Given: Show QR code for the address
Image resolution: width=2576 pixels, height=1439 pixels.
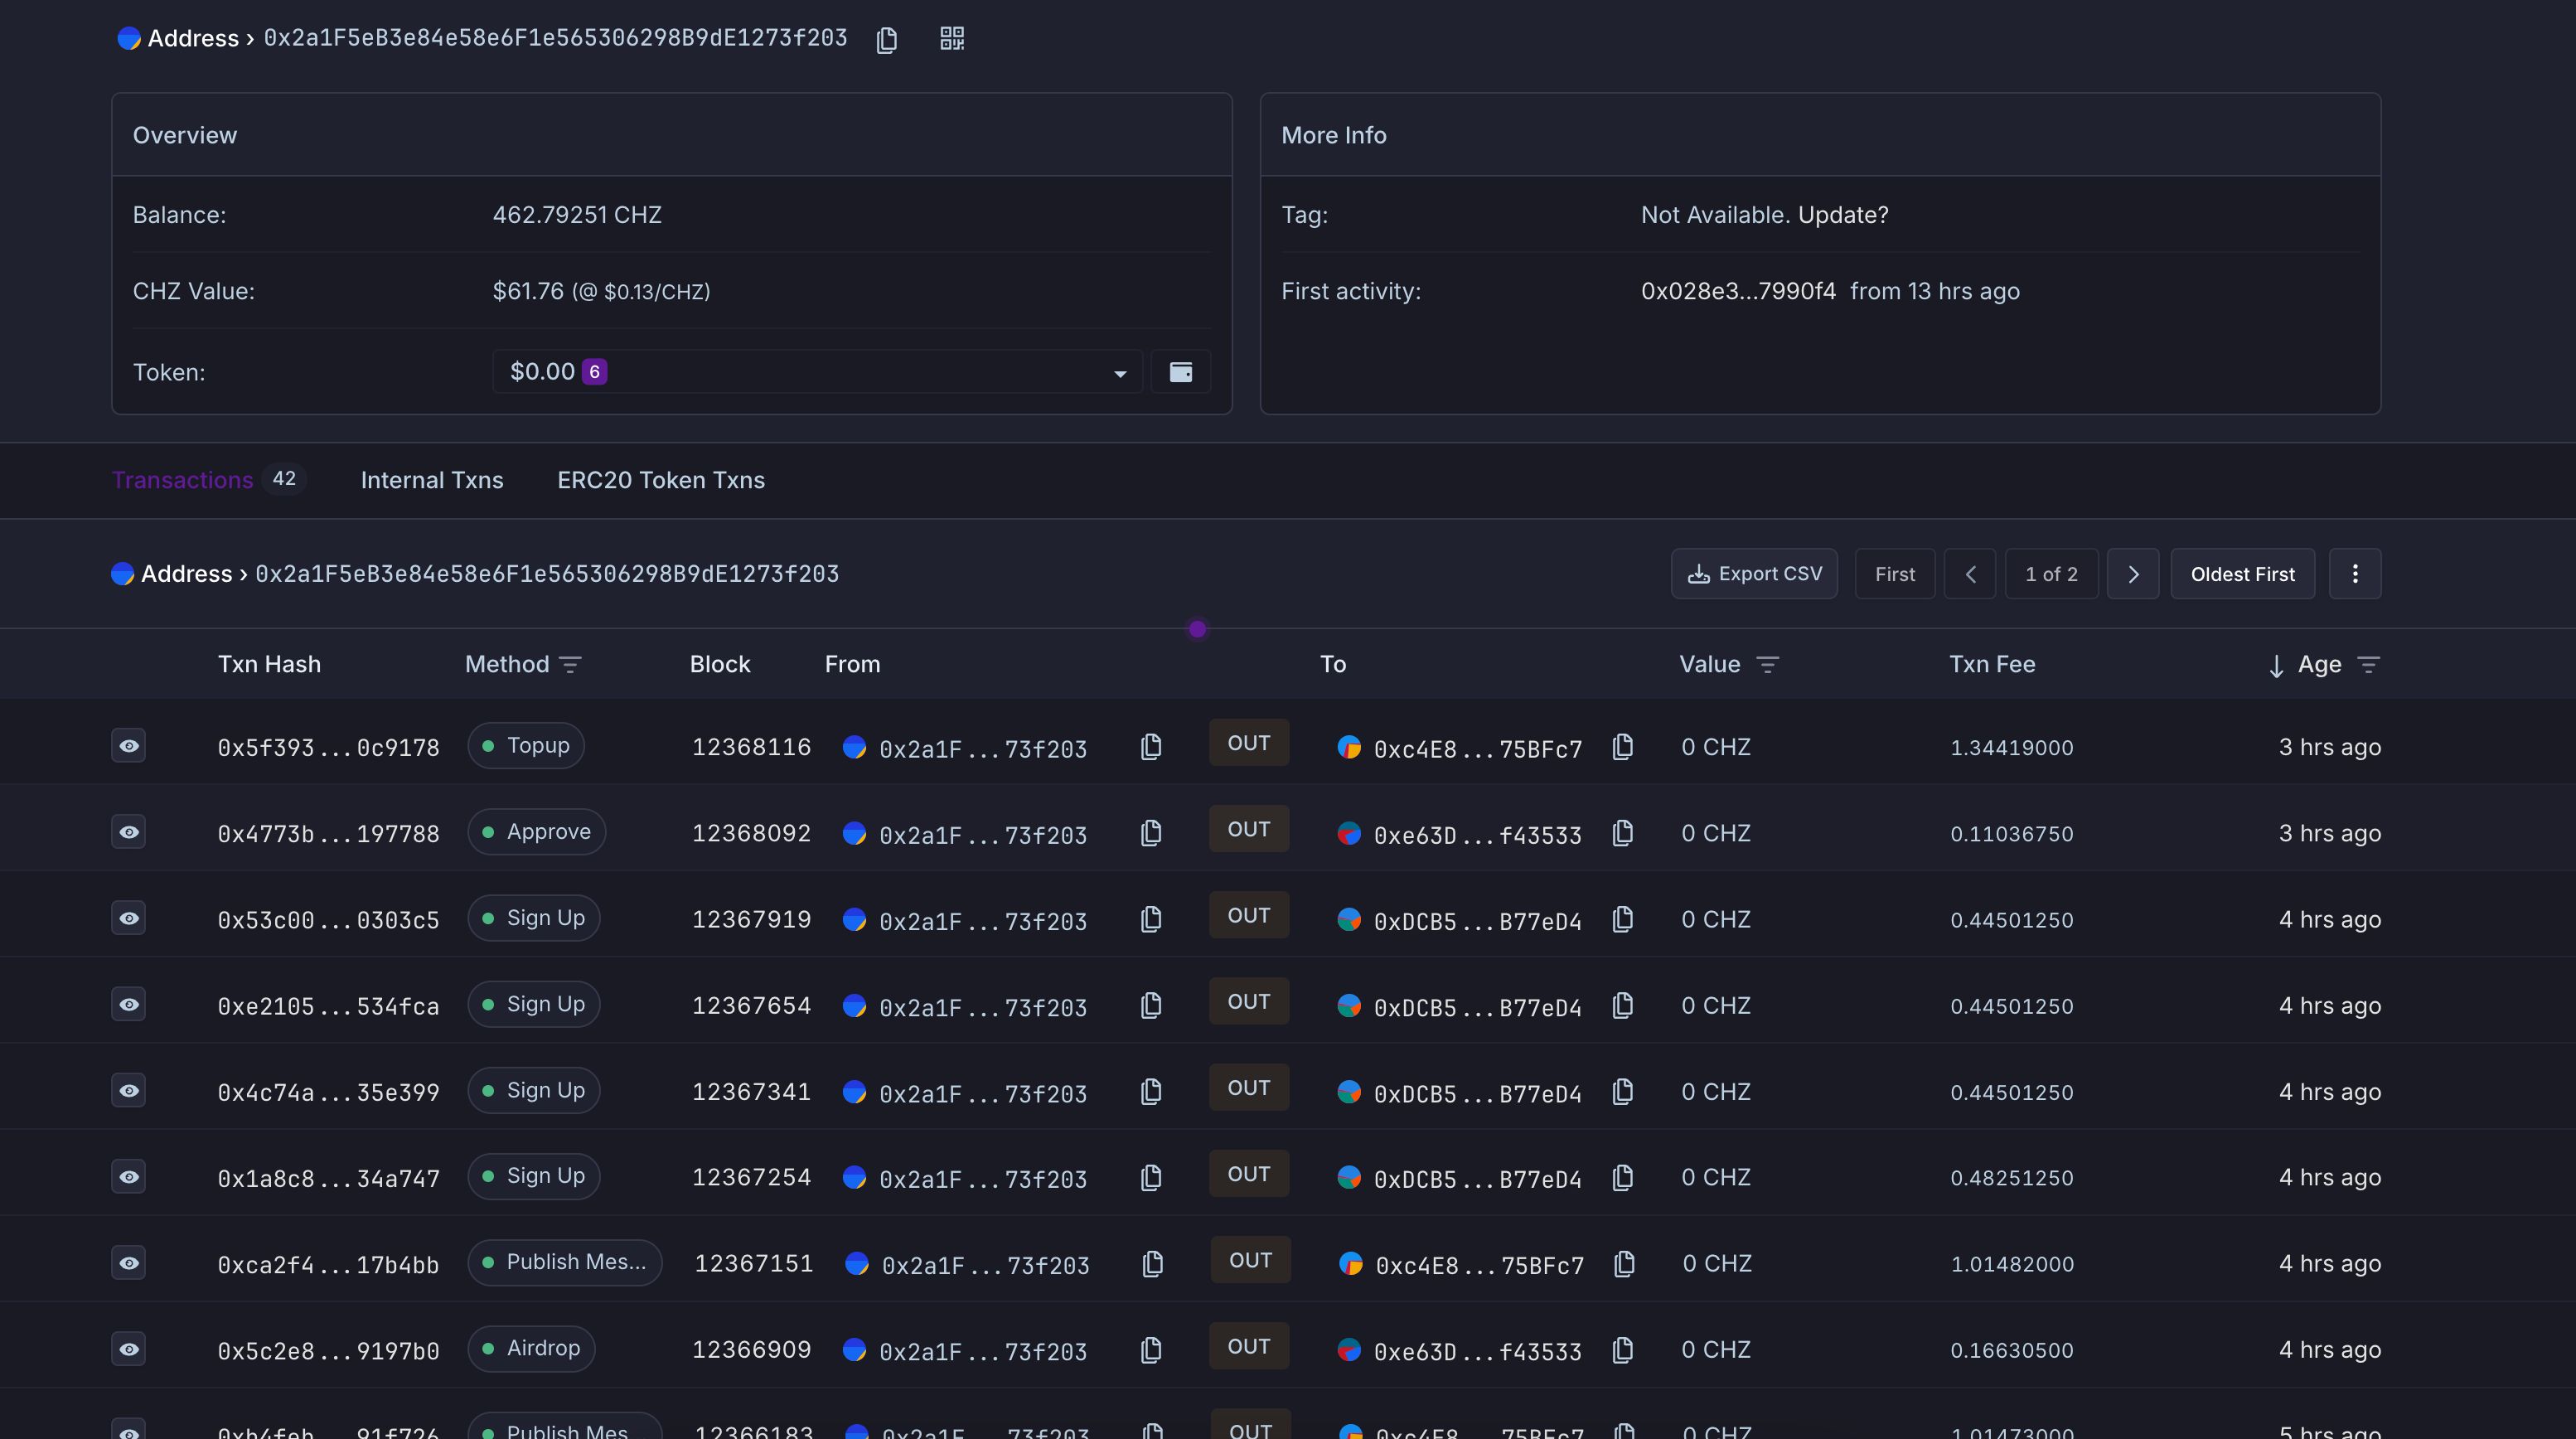Looking at the screenshot, I should tap(952, 38).
